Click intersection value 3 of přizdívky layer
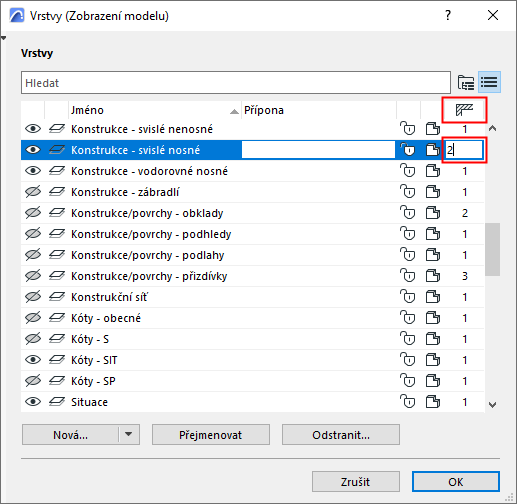The height and width of the screenshot is (504, 517). click(x=465, y=276)
